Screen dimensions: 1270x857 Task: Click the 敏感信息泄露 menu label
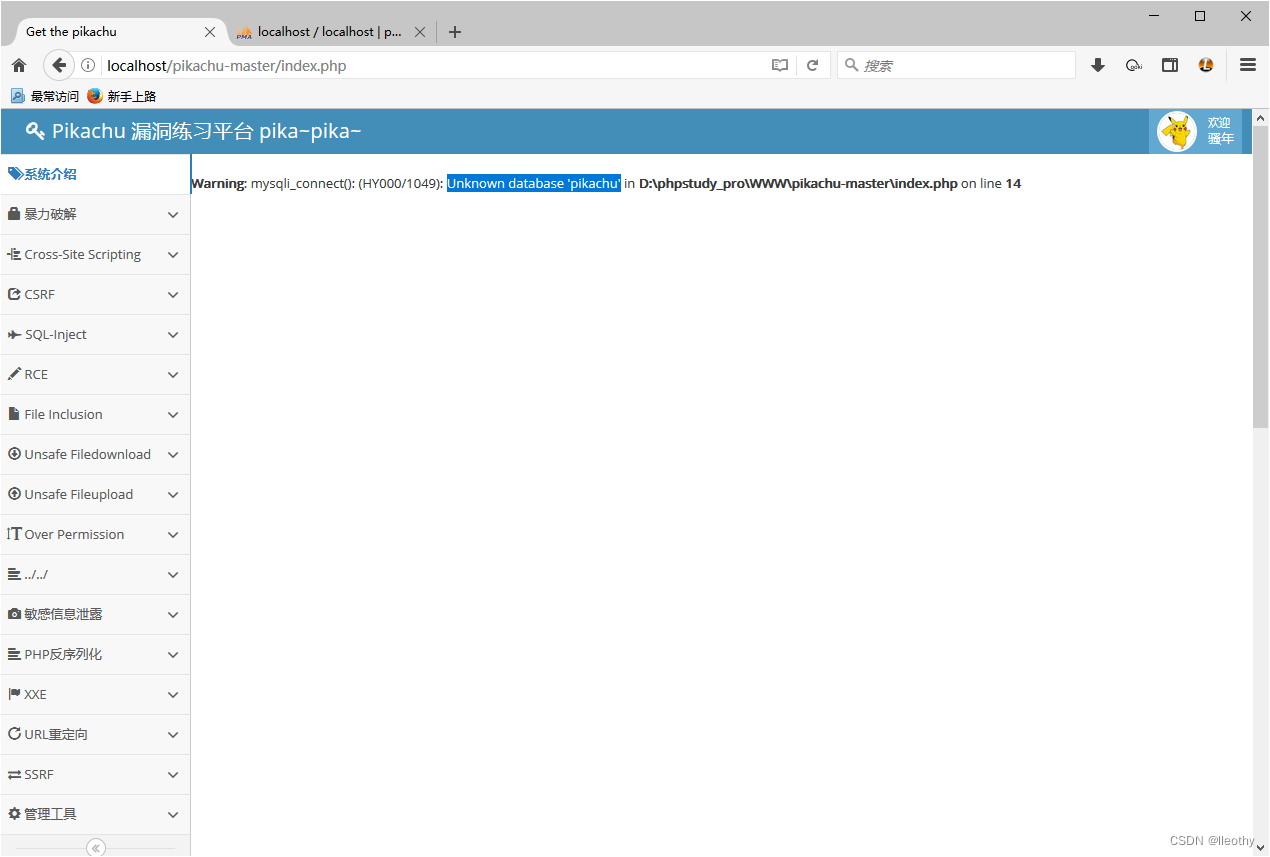pyautogui.click(x=64, y=614)
